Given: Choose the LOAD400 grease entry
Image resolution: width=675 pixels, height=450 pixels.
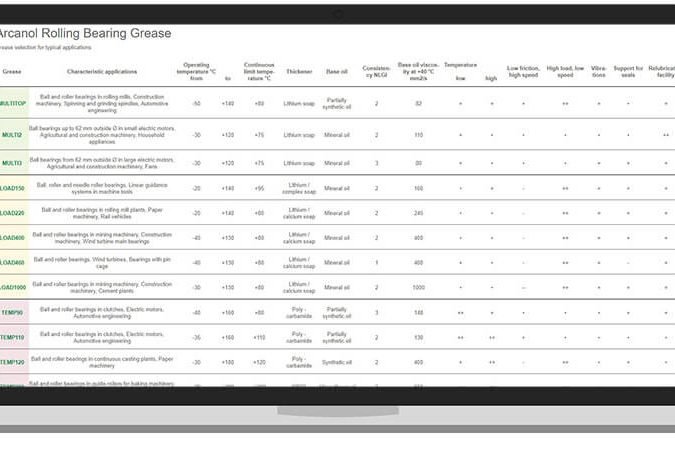Looking at the screenshot, I should (x=13, y=237).
